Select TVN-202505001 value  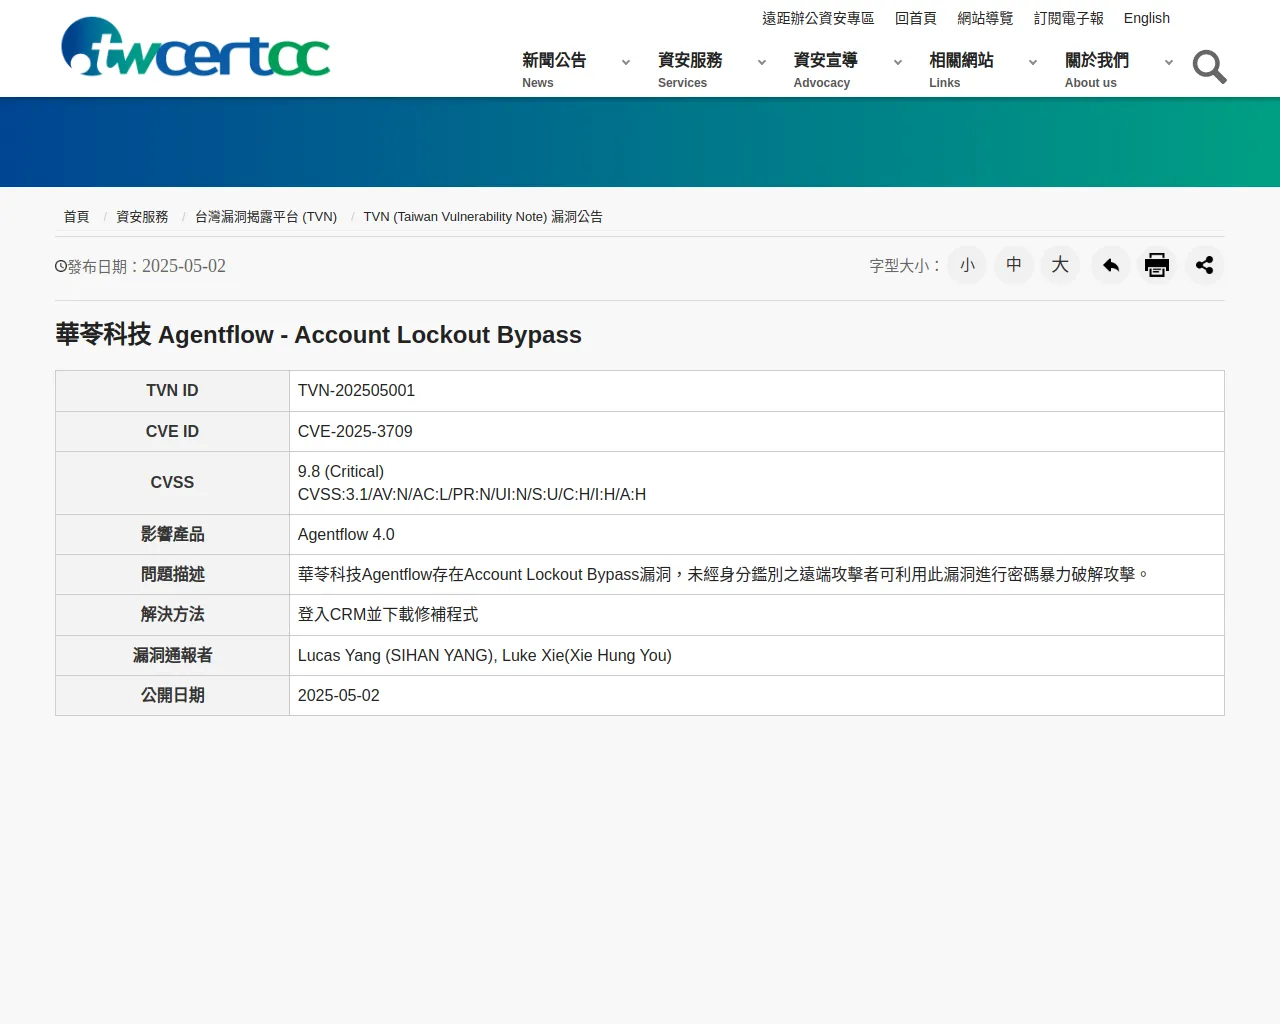[356, 391]
